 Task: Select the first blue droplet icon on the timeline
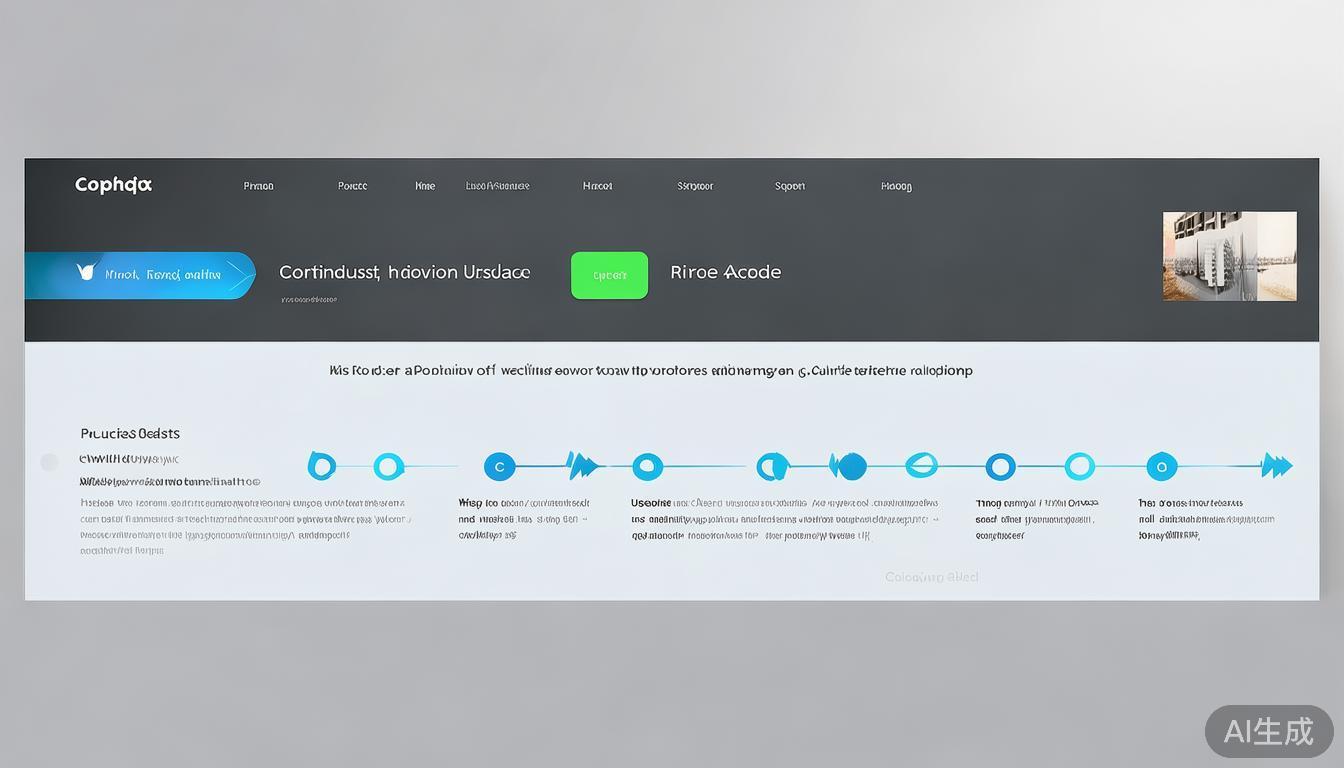[x=322, y=464]
